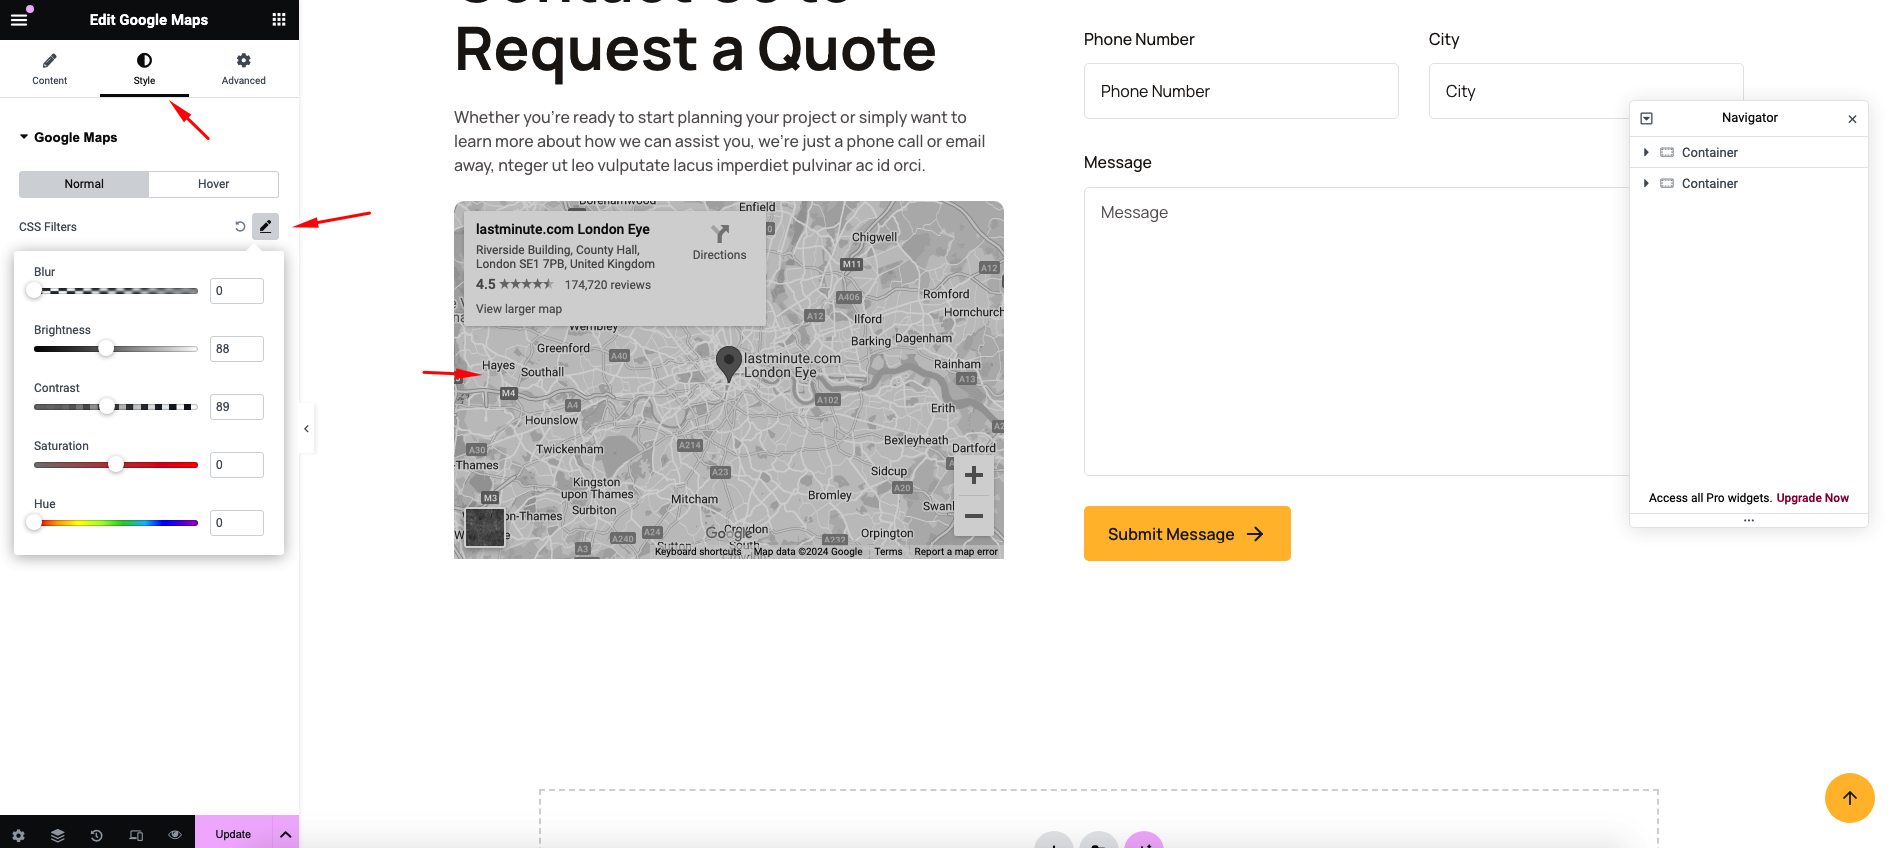Viewport: 1894px width, 848px height.
Task: Click the Phone Number input field
Action: (1241, 91)
